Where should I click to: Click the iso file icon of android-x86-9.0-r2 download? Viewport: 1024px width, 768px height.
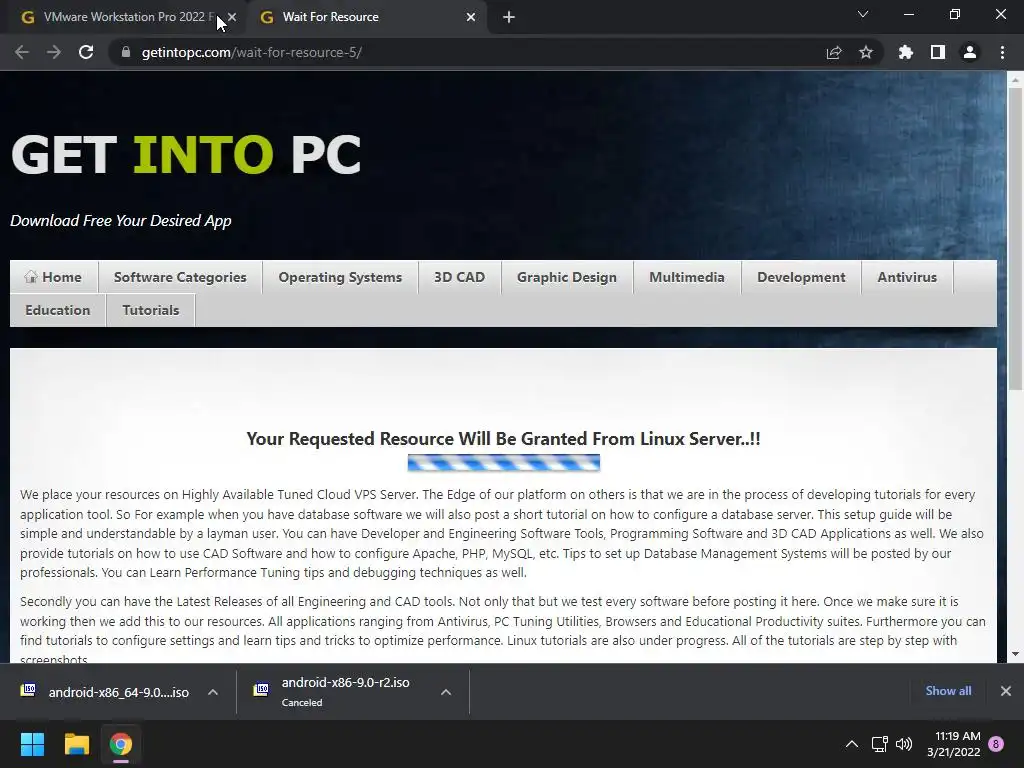[261, 690]
